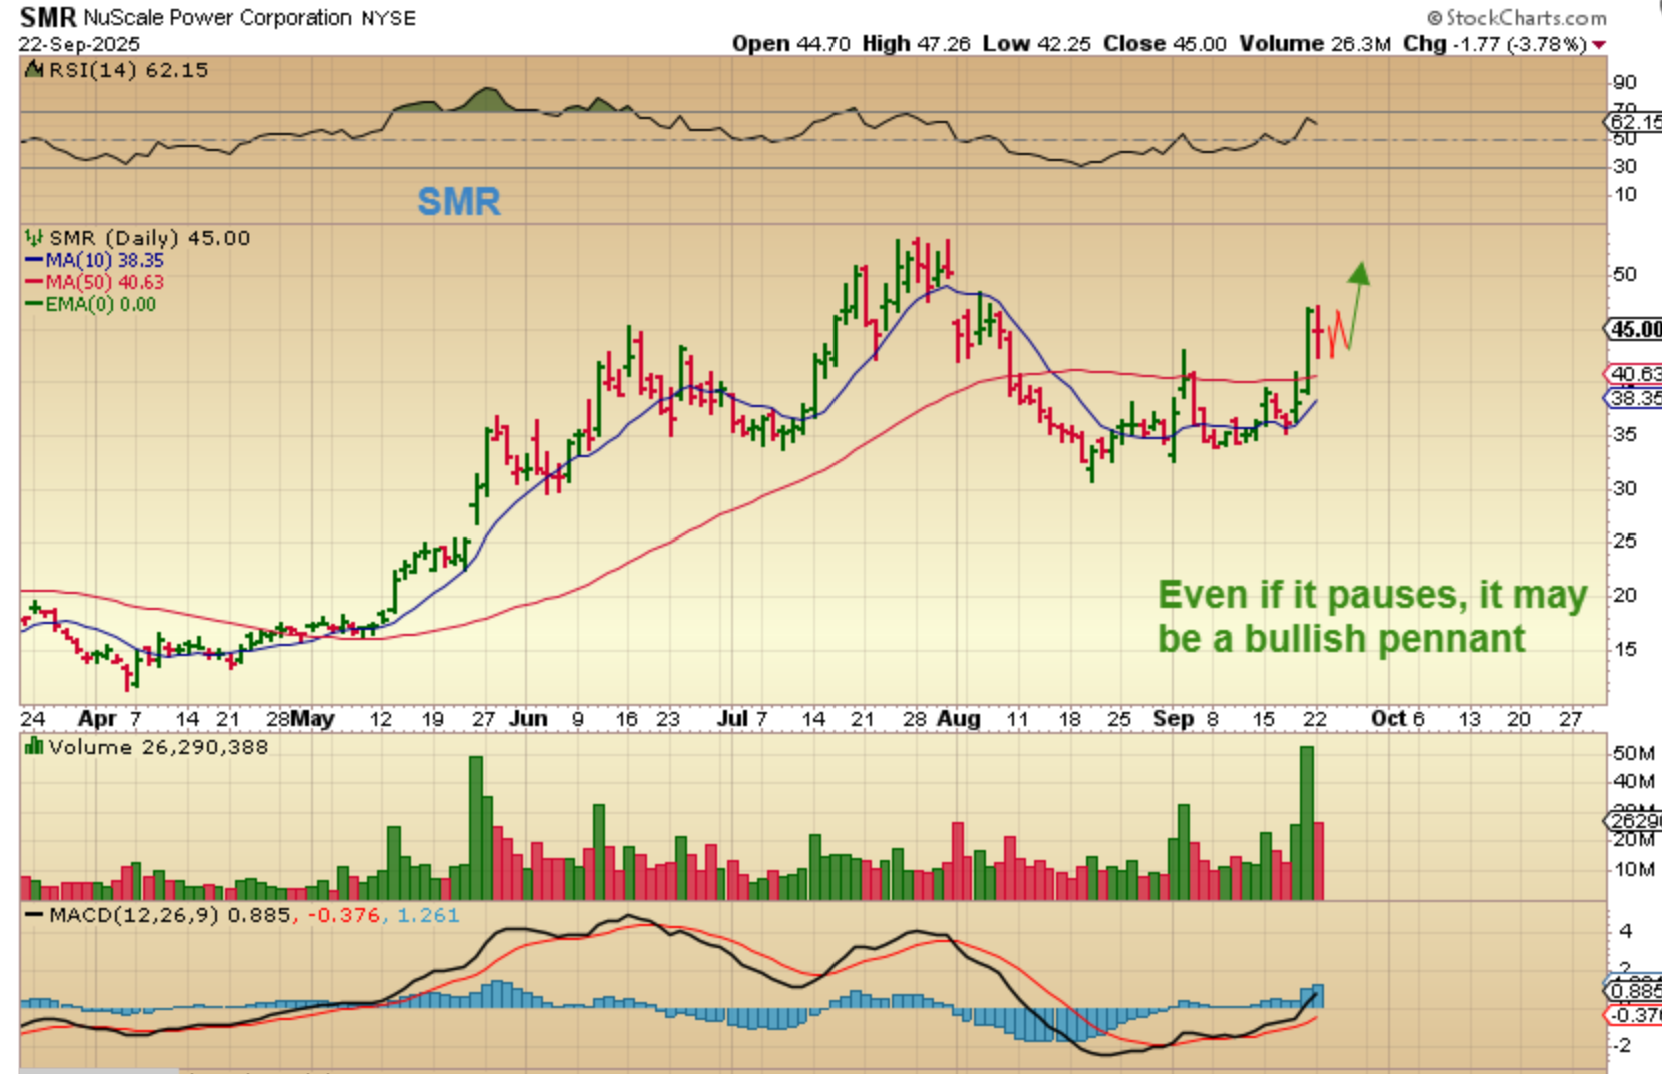Click the MA(50) 40.63 legend text
This screenshot has width=1662, height=1074.
point(105,282)
